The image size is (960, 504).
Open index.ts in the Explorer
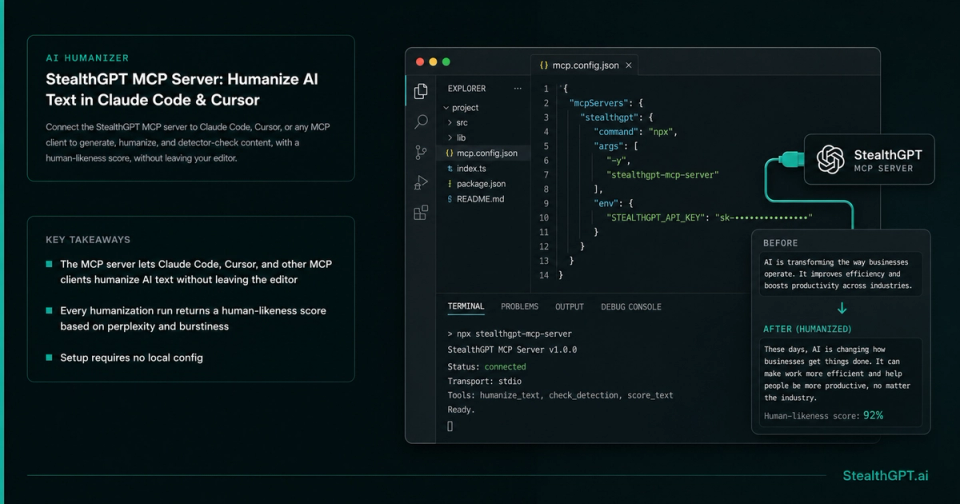467,168
